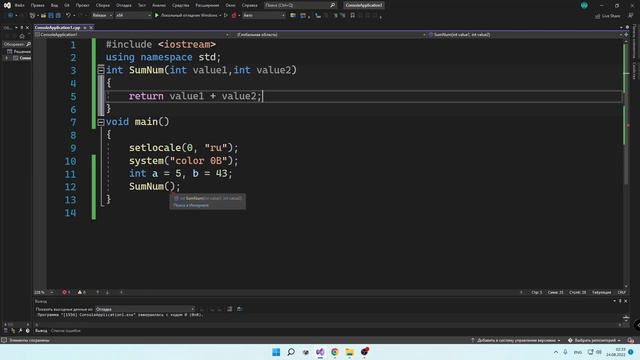
Task: Open the Отладка menu
Action: coord(124,5)
